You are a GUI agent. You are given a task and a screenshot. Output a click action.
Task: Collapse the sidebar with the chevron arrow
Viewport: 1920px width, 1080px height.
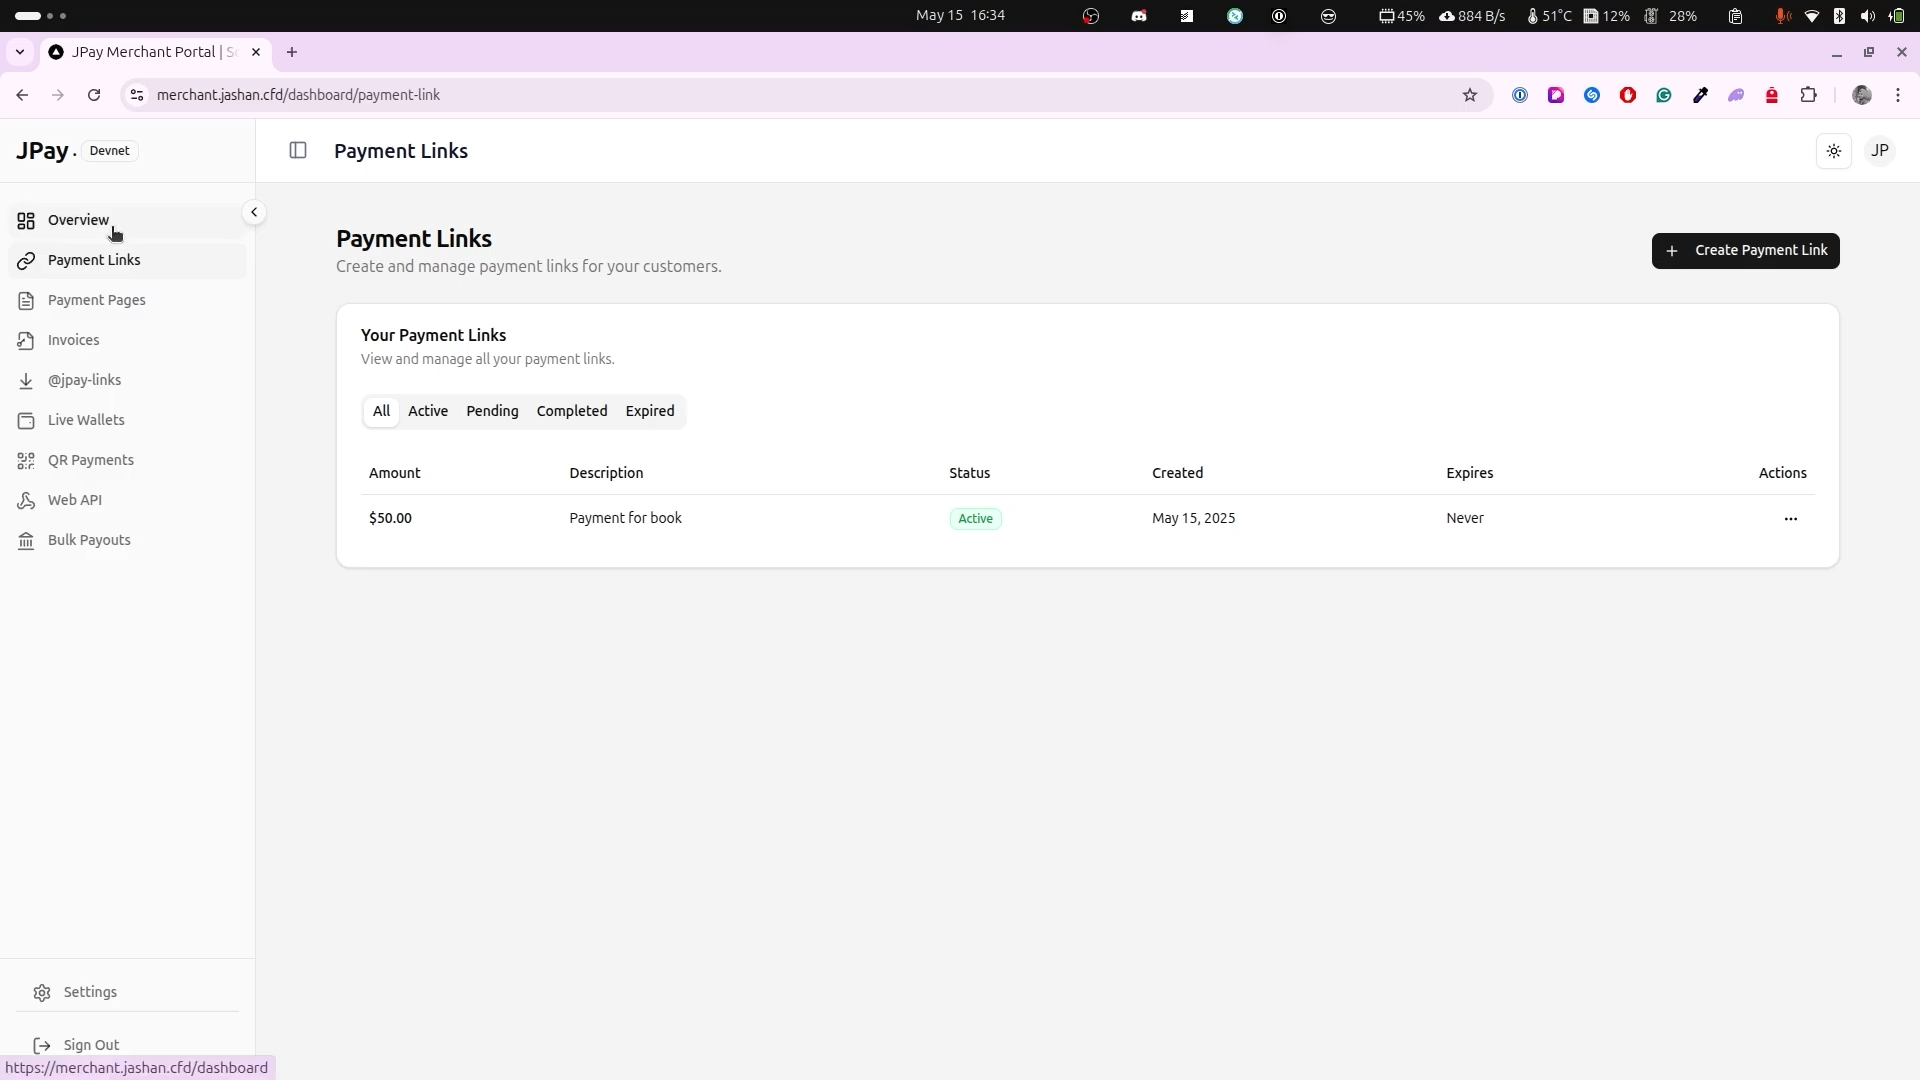tap(254, 212)
